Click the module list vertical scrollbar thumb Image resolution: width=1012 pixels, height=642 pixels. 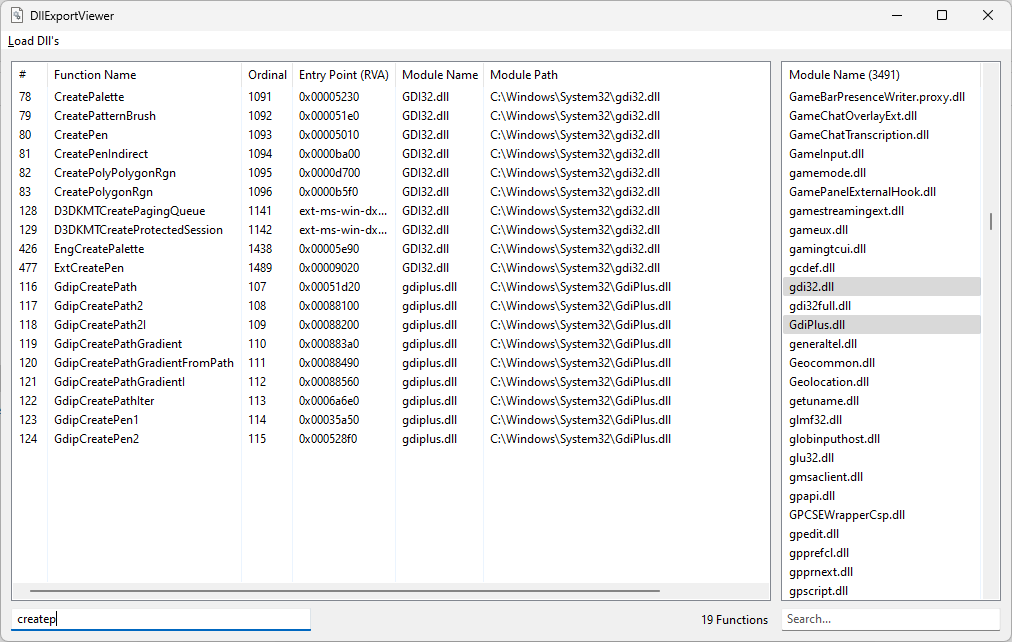991,221
